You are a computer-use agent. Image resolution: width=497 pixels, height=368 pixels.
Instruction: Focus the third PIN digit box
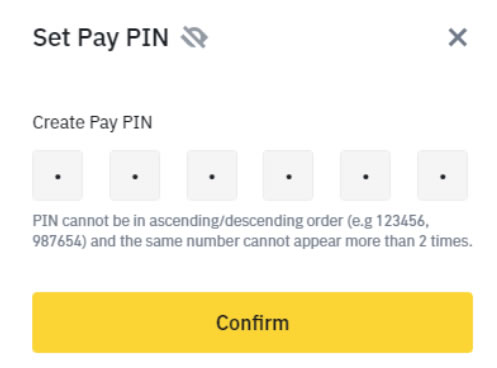[x=212, y=175]
